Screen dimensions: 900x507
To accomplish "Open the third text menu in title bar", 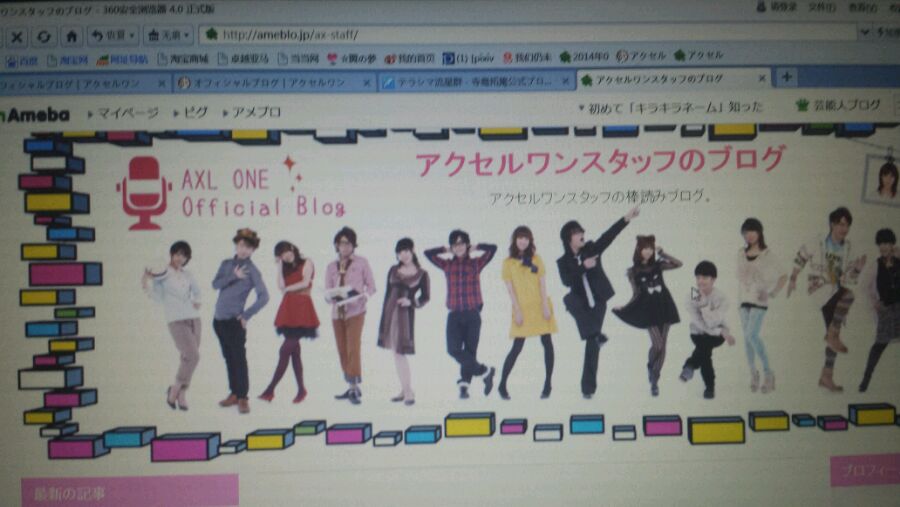I will (862, 7).
